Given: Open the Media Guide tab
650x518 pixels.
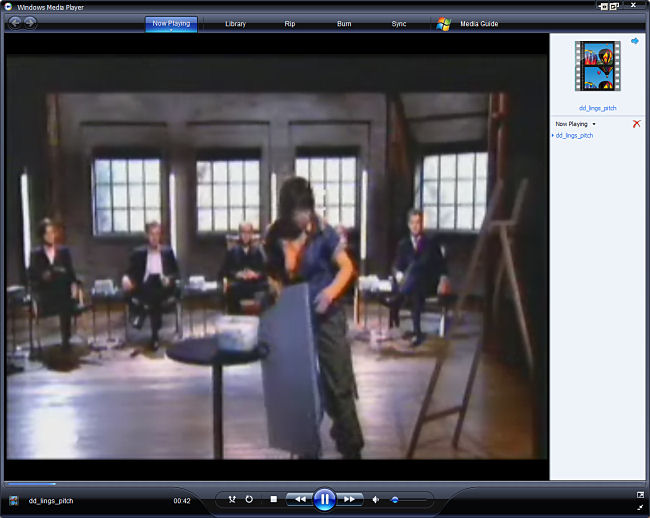Looking at the screenshot, I should 479,24.
